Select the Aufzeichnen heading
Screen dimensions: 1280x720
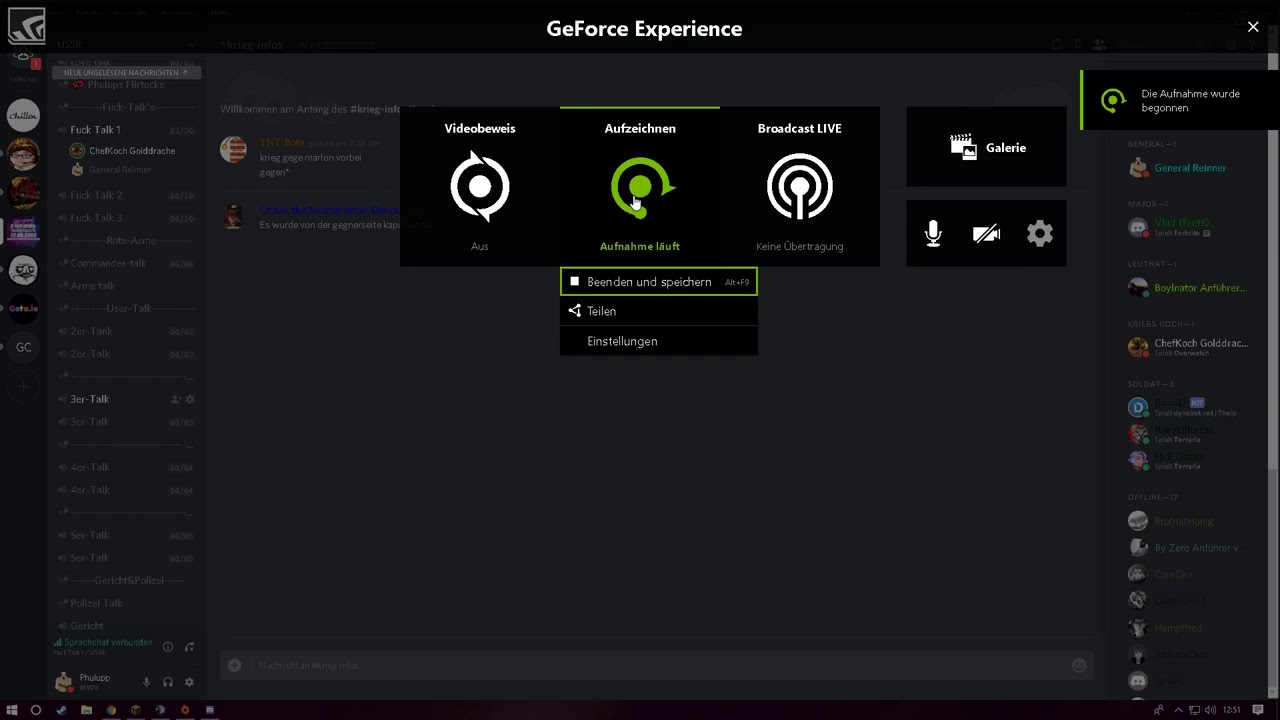pyautogui.click(x=640, y=128)
